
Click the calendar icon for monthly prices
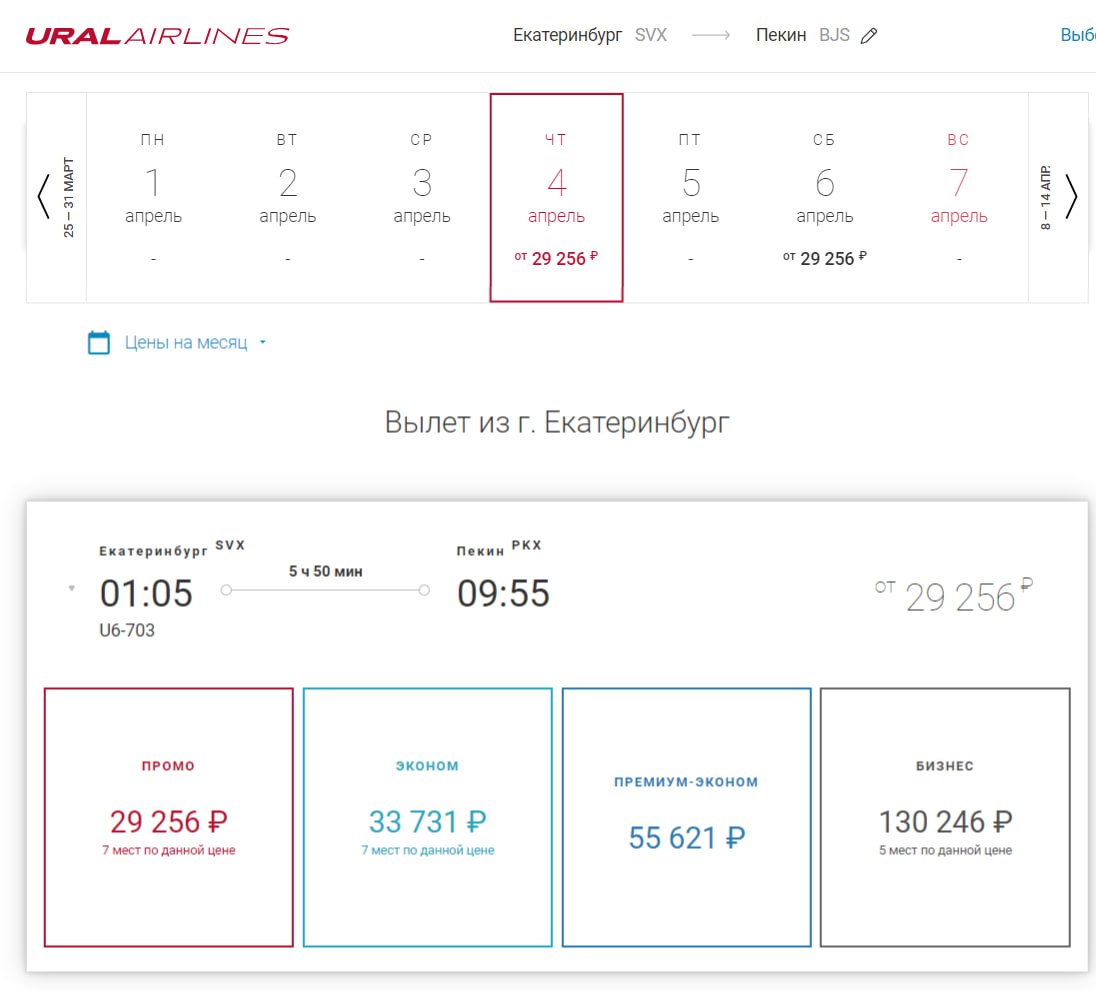(99, 343)
